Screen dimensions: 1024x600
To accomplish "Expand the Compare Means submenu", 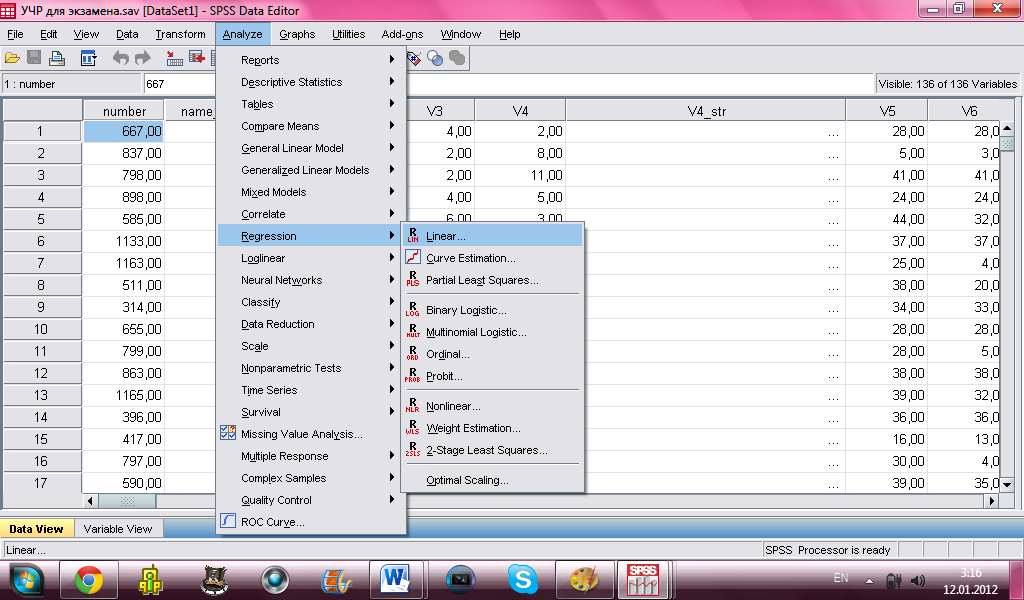I will (311, 126).
